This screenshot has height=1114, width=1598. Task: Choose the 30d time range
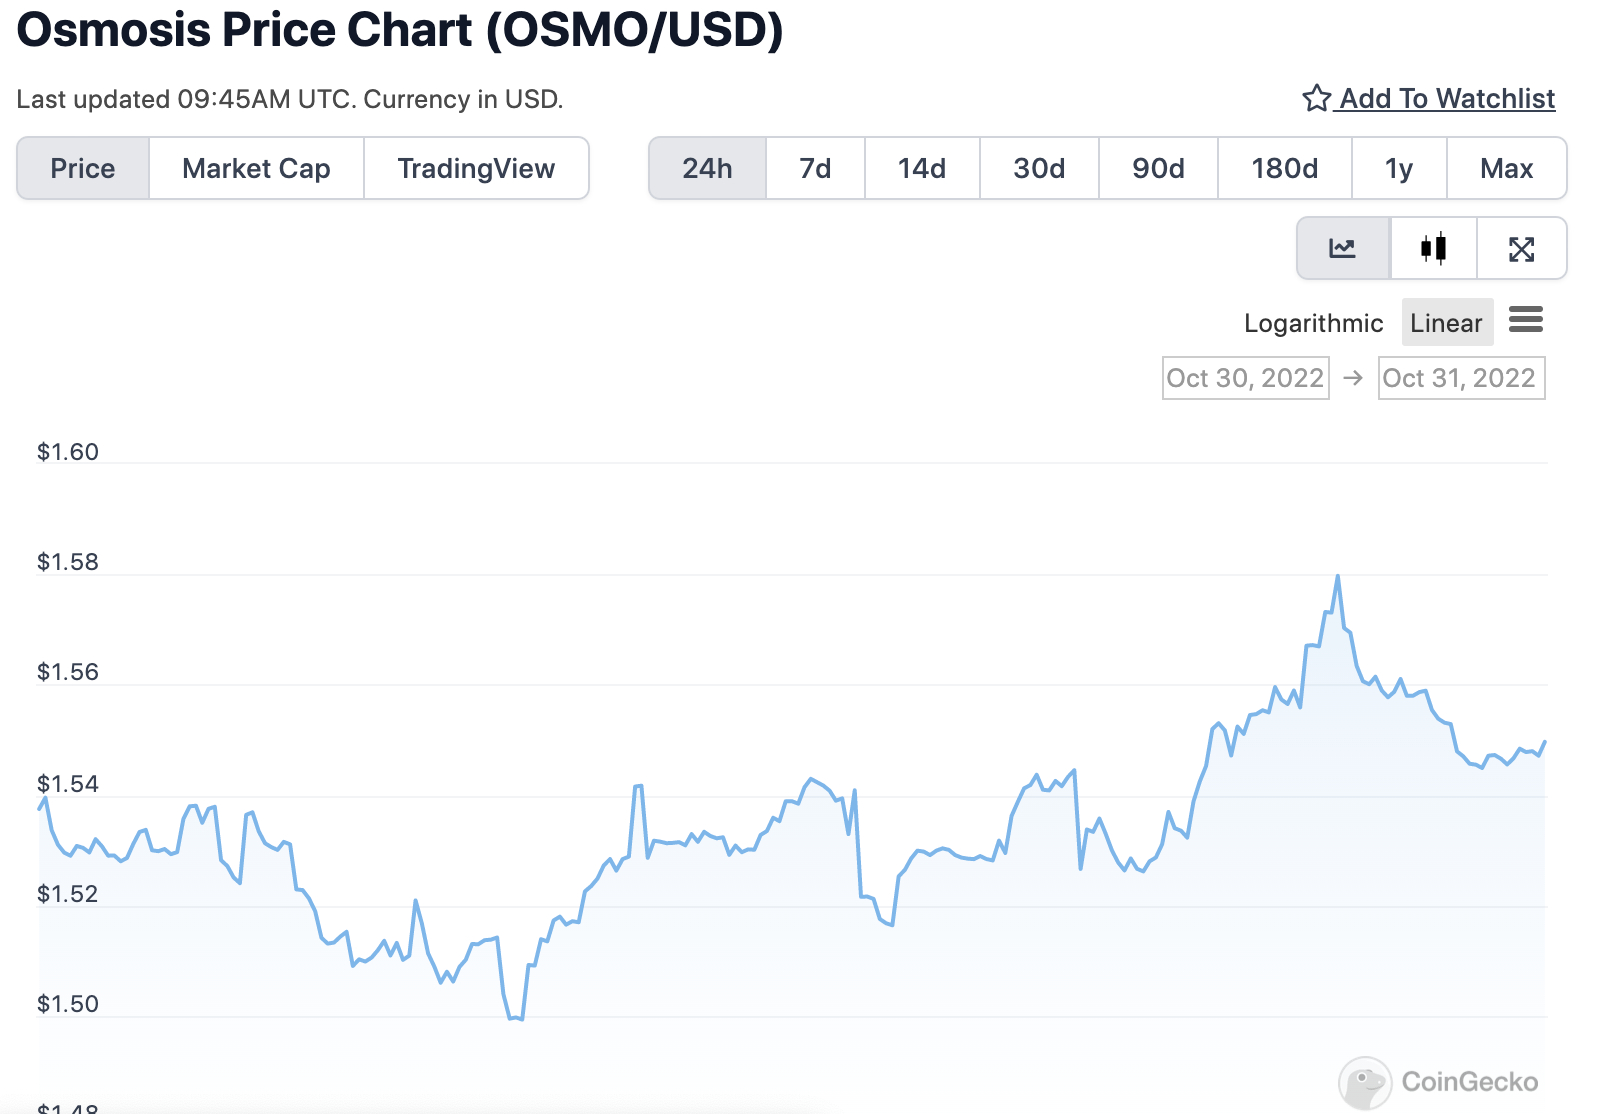[x=1039, y=168]
